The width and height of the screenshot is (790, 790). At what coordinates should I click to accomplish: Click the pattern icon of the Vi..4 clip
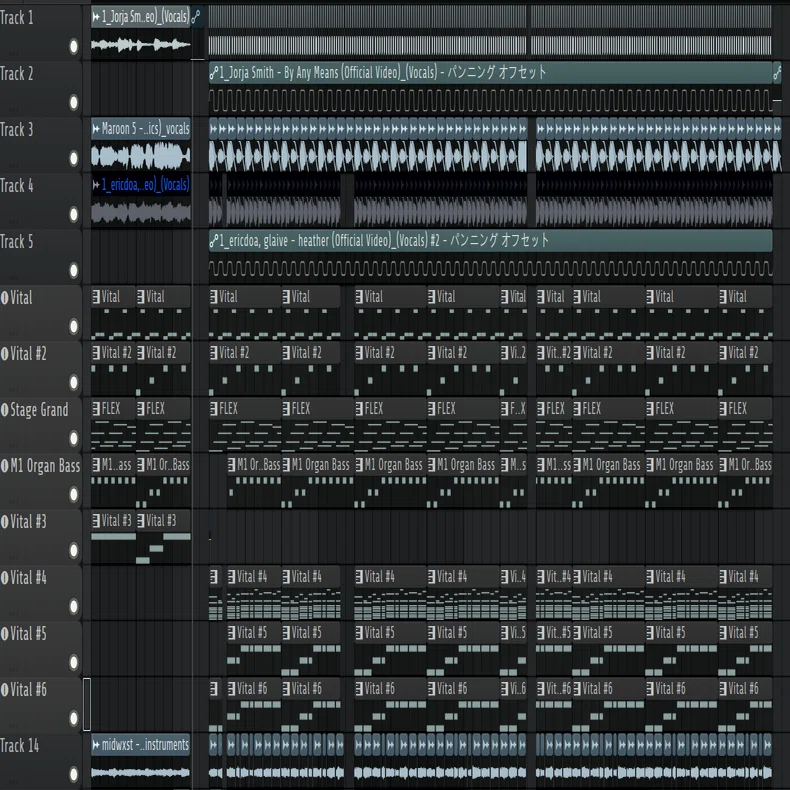(x=504, y=576)
